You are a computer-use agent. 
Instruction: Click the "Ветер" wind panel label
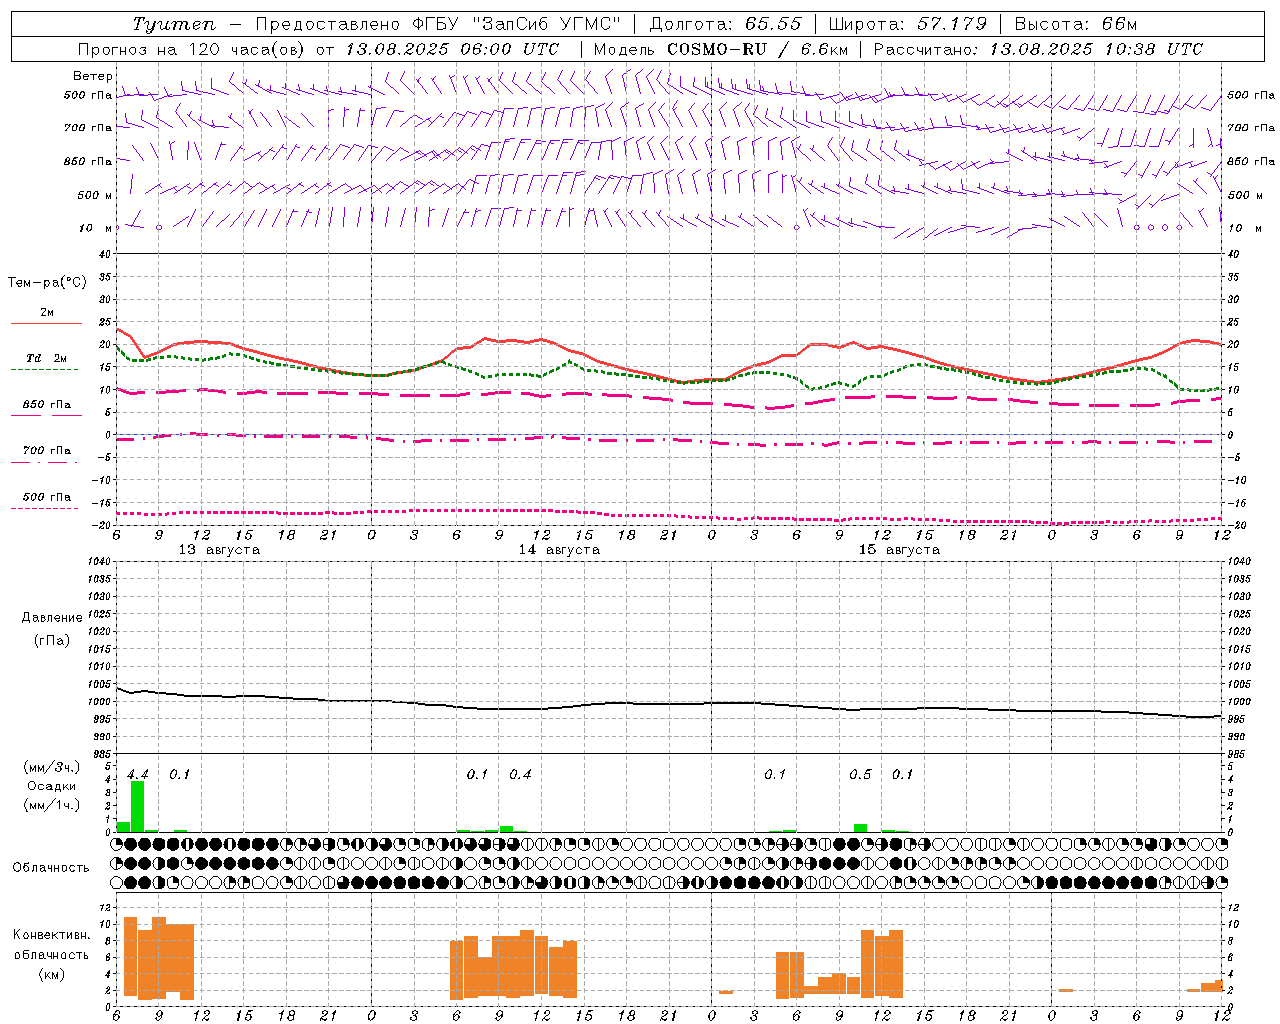click(93, 76)
